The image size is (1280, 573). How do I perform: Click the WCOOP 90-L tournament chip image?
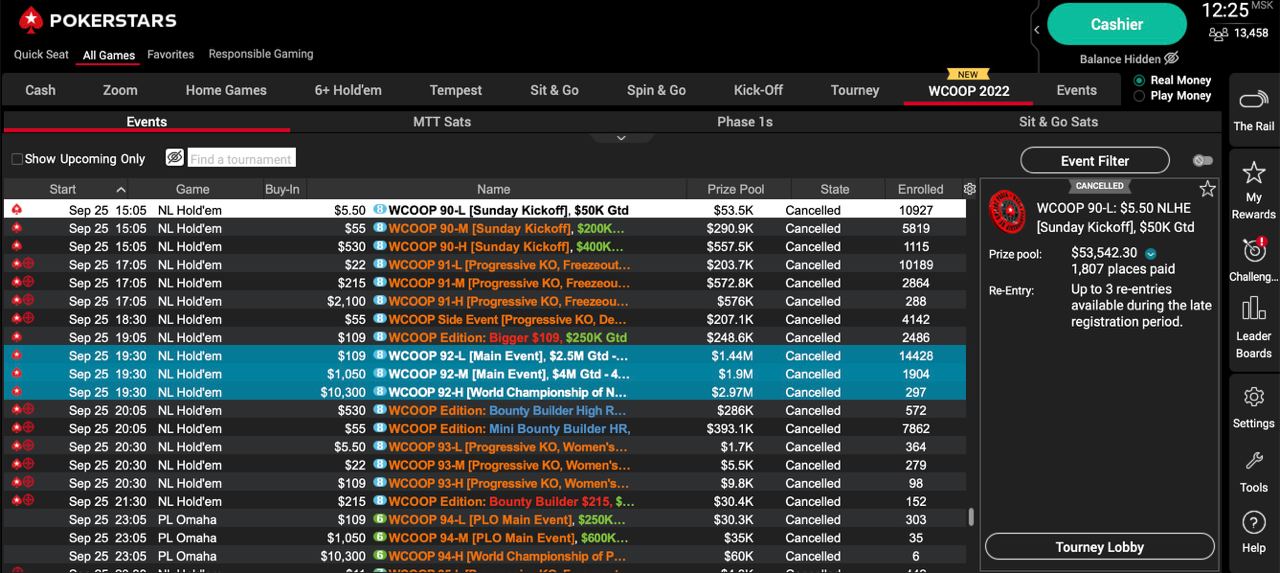1007,212
